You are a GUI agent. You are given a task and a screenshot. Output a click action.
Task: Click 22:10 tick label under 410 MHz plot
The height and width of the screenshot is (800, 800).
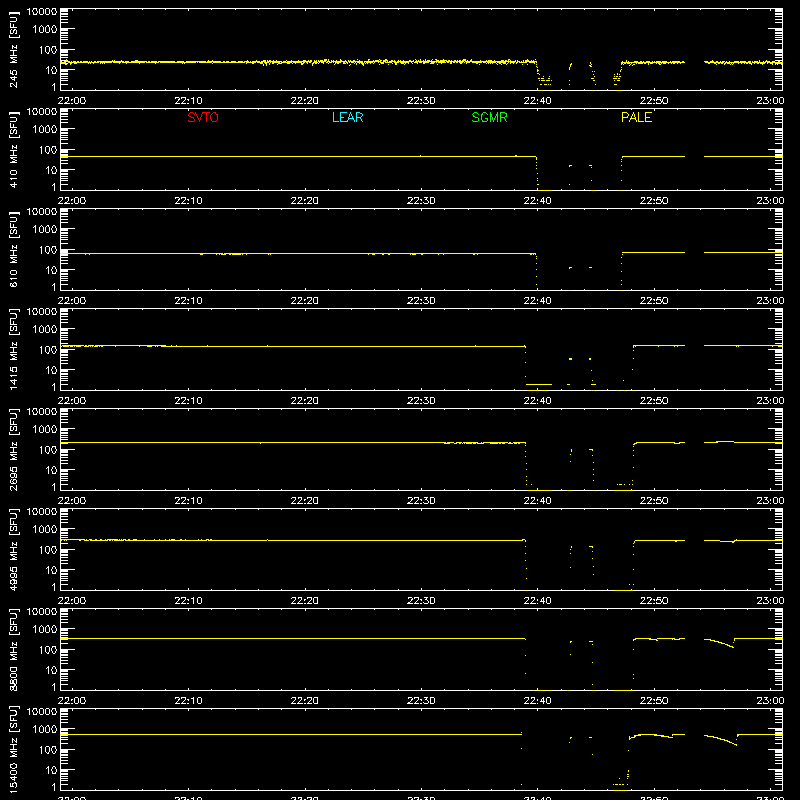click(188, 201)
